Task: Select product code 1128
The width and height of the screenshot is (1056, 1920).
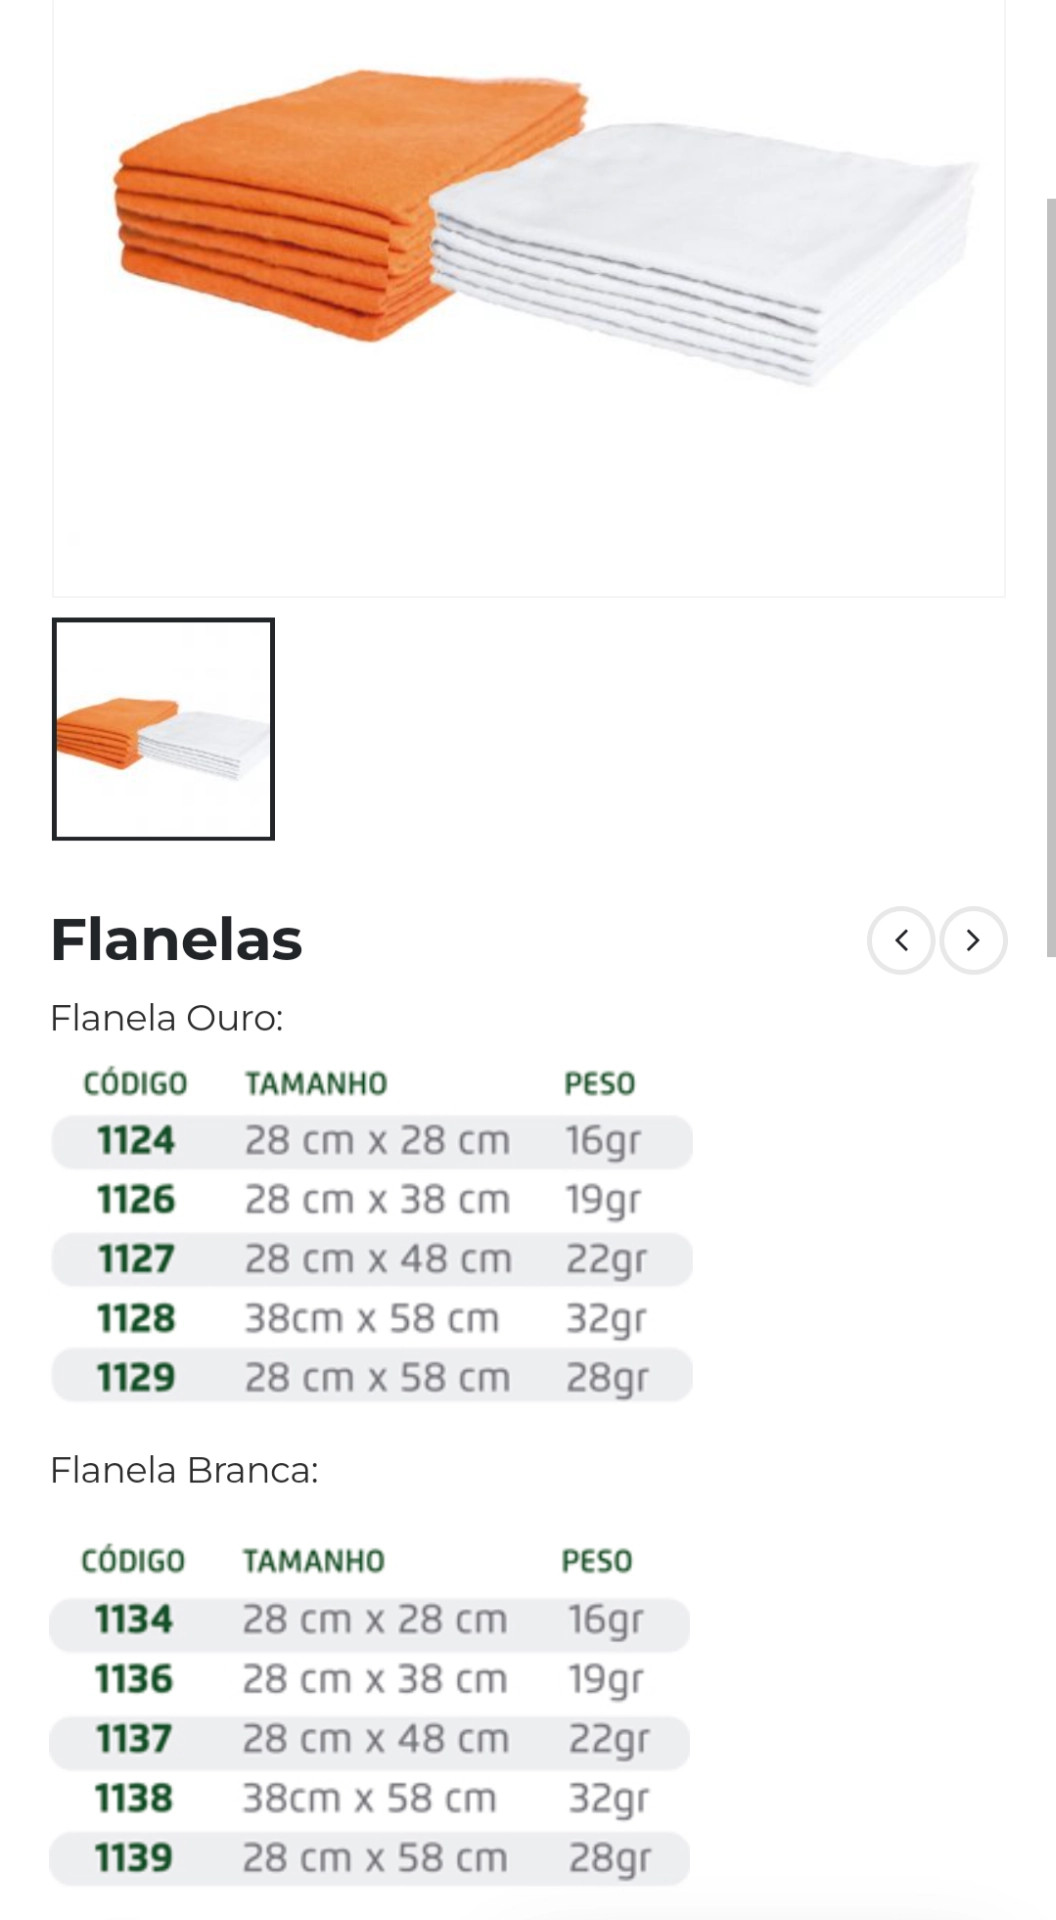Action: click(136, 1319)
